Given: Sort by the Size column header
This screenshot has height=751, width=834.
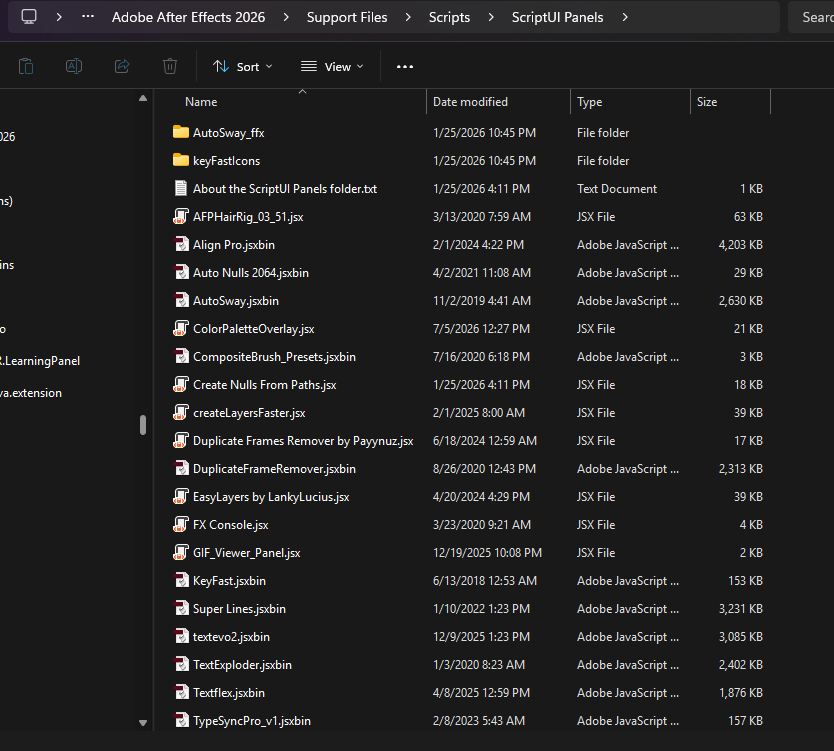Looking at the screenshot, I should (x=707, y=102).
